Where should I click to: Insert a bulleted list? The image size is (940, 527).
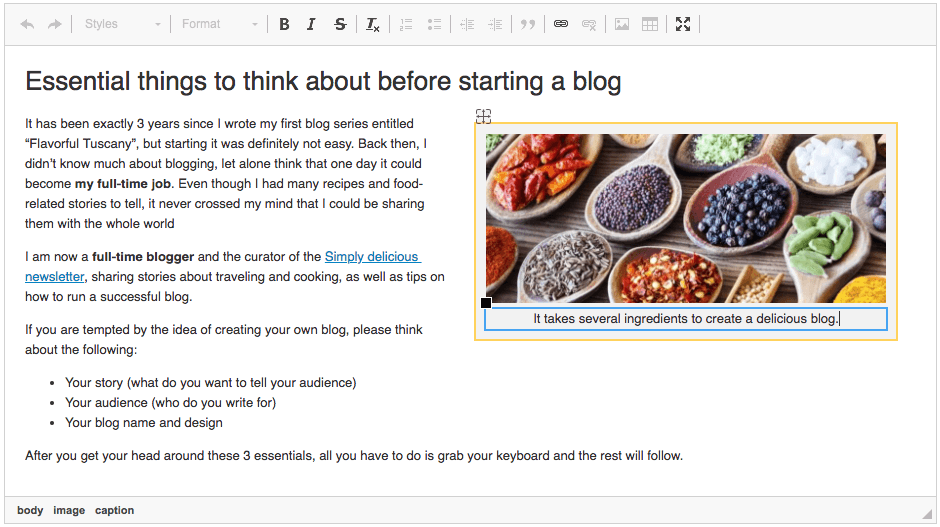pos(434,24)
